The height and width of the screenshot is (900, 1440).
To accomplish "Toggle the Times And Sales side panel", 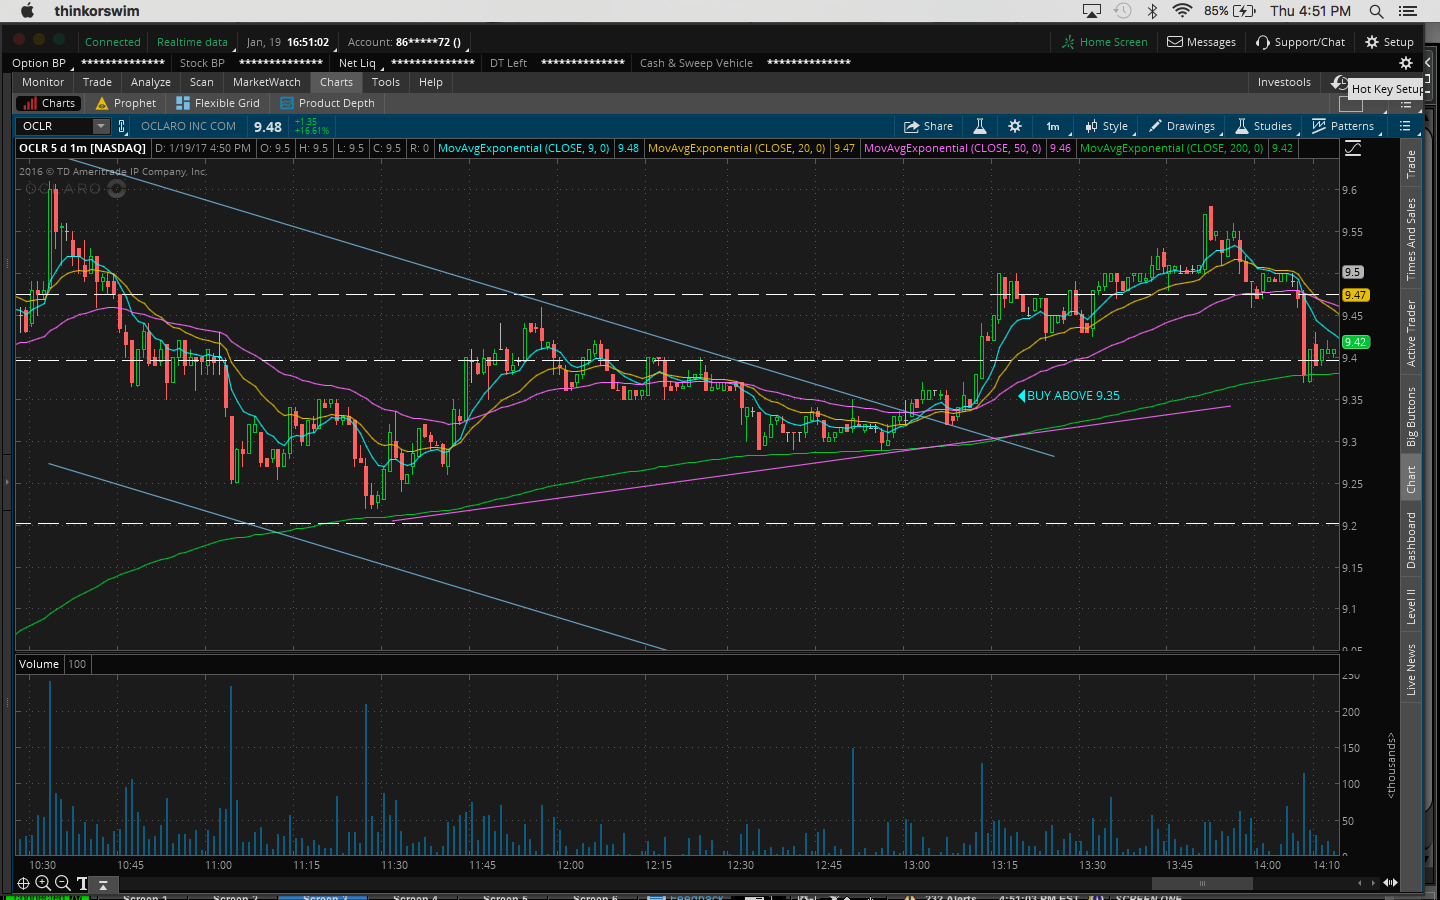I will click(1411, 239).
